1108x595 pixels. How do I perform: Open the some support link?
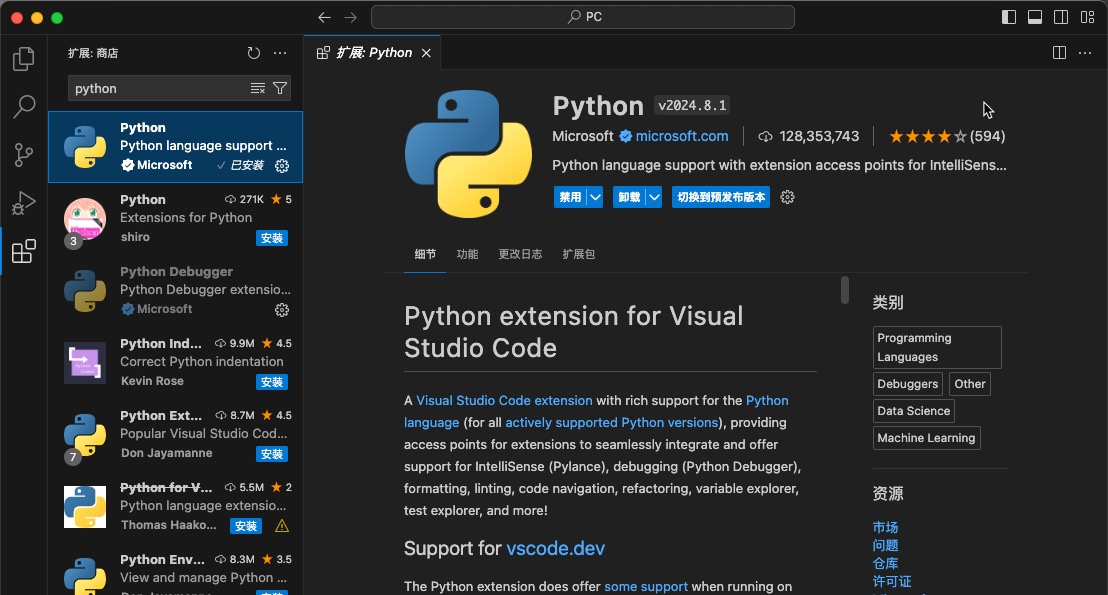coord(646,587)
